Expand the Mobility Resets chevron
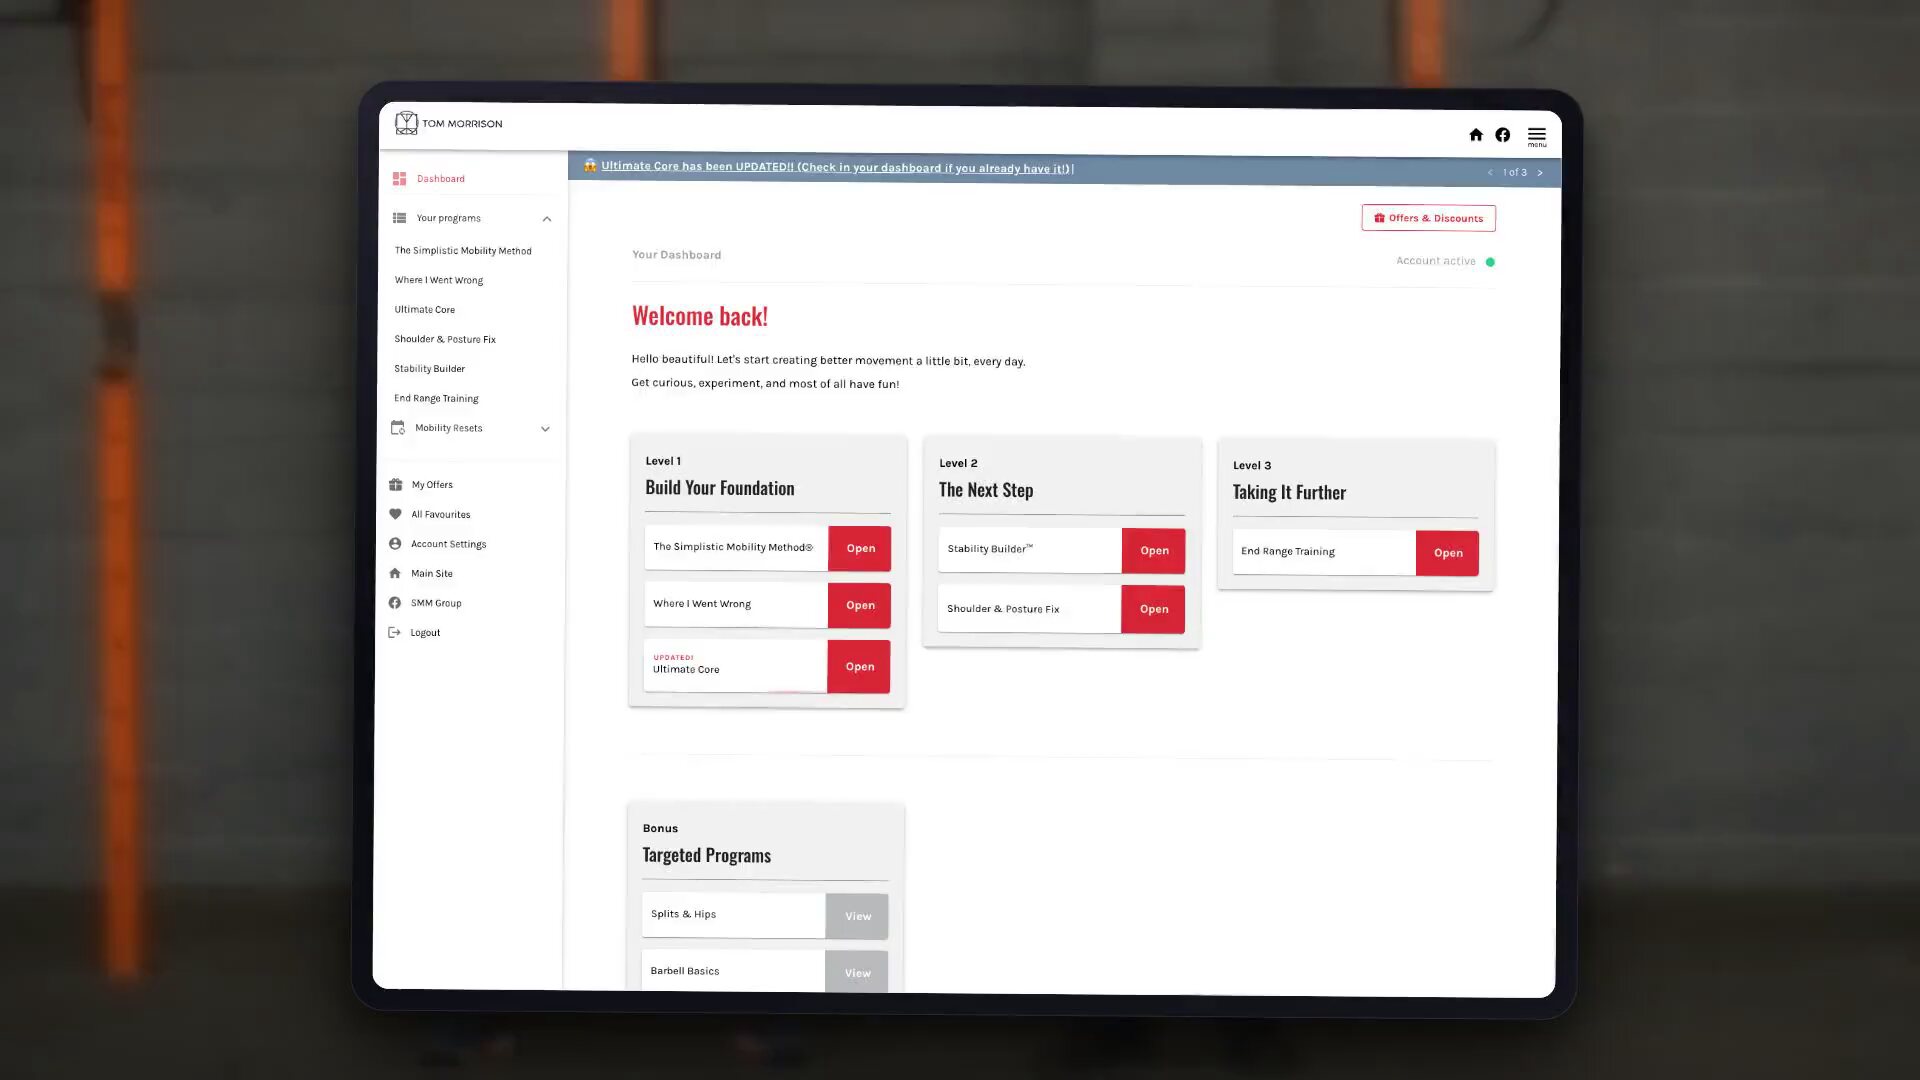The image size is (1920, 1080). coord(545,429)
